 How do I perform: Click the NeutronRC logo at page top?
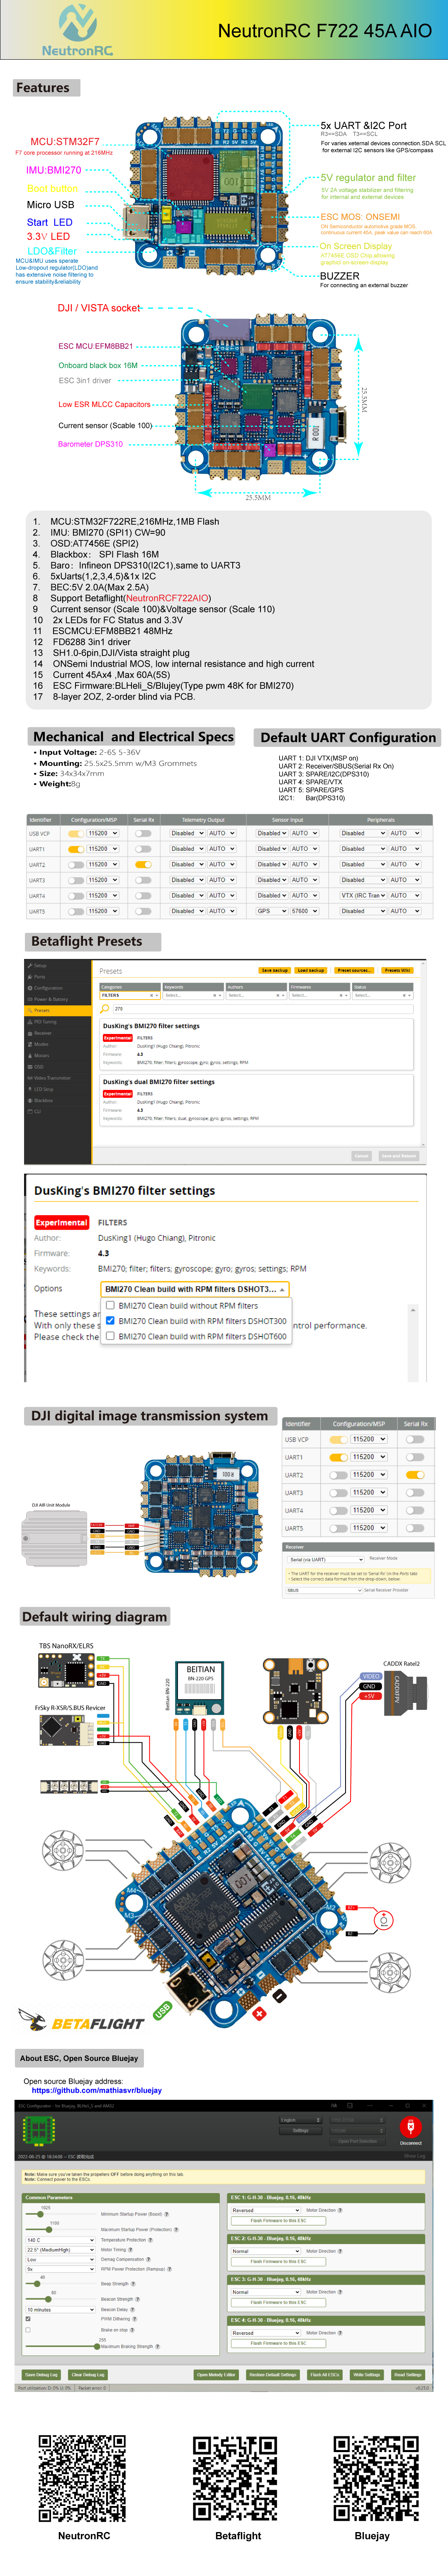[x=77, y=29]
